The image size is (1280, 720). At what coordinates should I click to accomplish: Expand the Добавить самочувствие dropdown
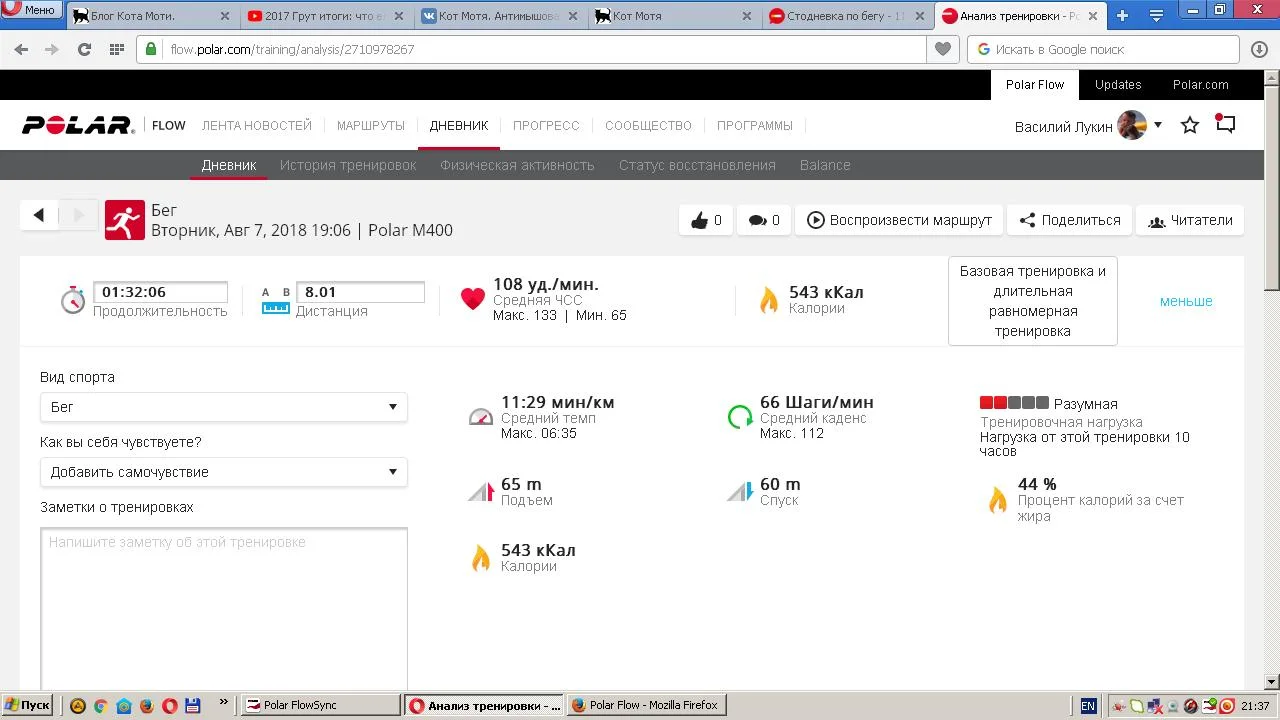[x=223, y=472]
